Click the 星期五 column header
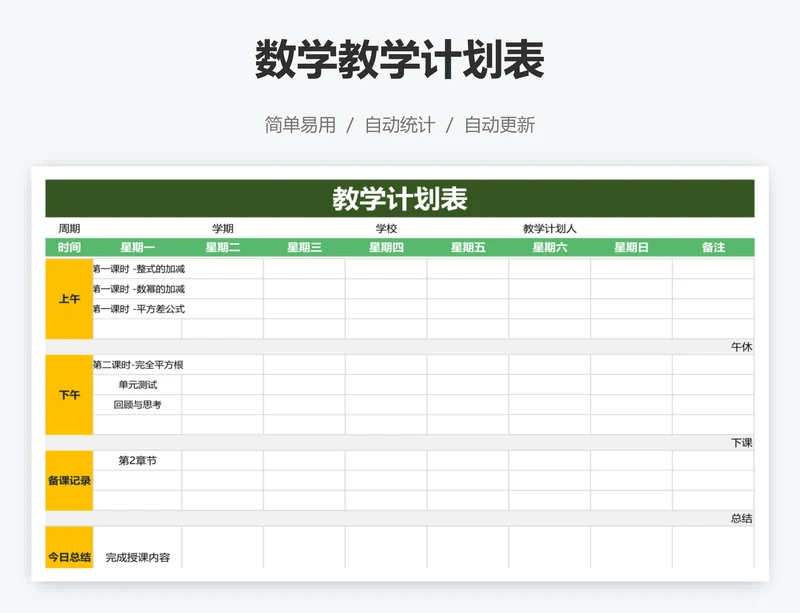800x613 pixels. (468, 248)
